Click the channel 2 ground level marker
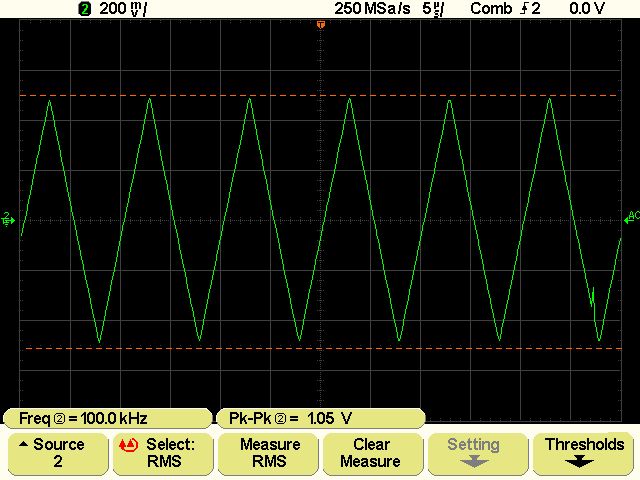Screen dimensions: 640x480 click(8, 219)
